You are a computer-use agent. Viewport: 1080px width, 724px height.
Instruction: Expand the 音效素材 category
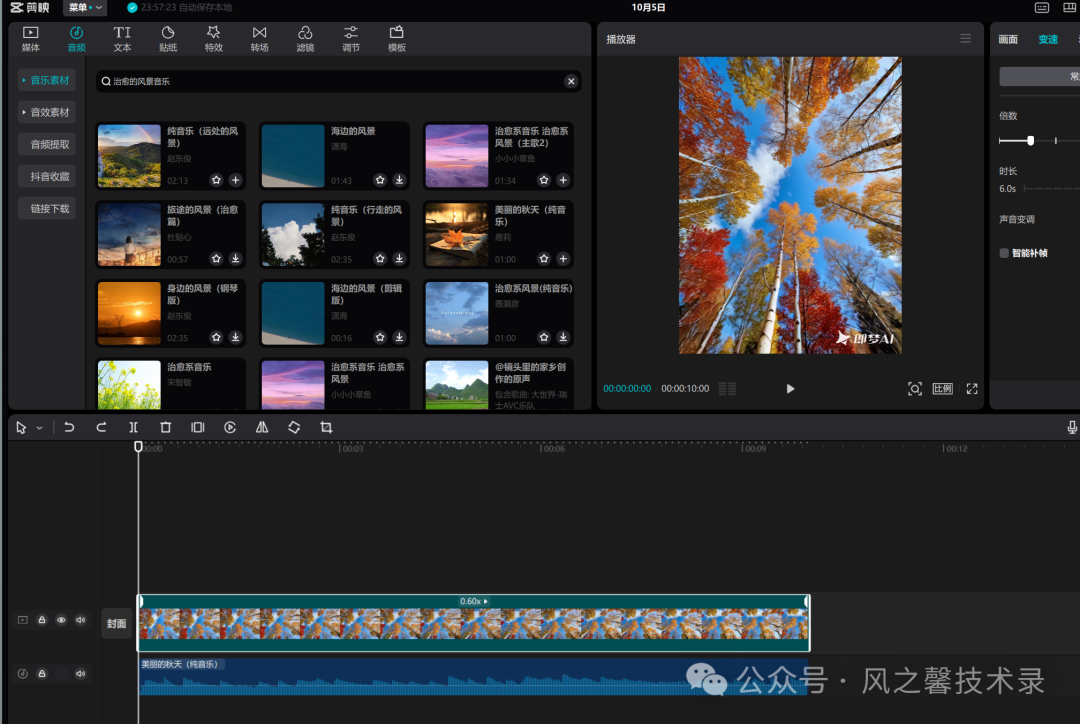tap(47, 112)
